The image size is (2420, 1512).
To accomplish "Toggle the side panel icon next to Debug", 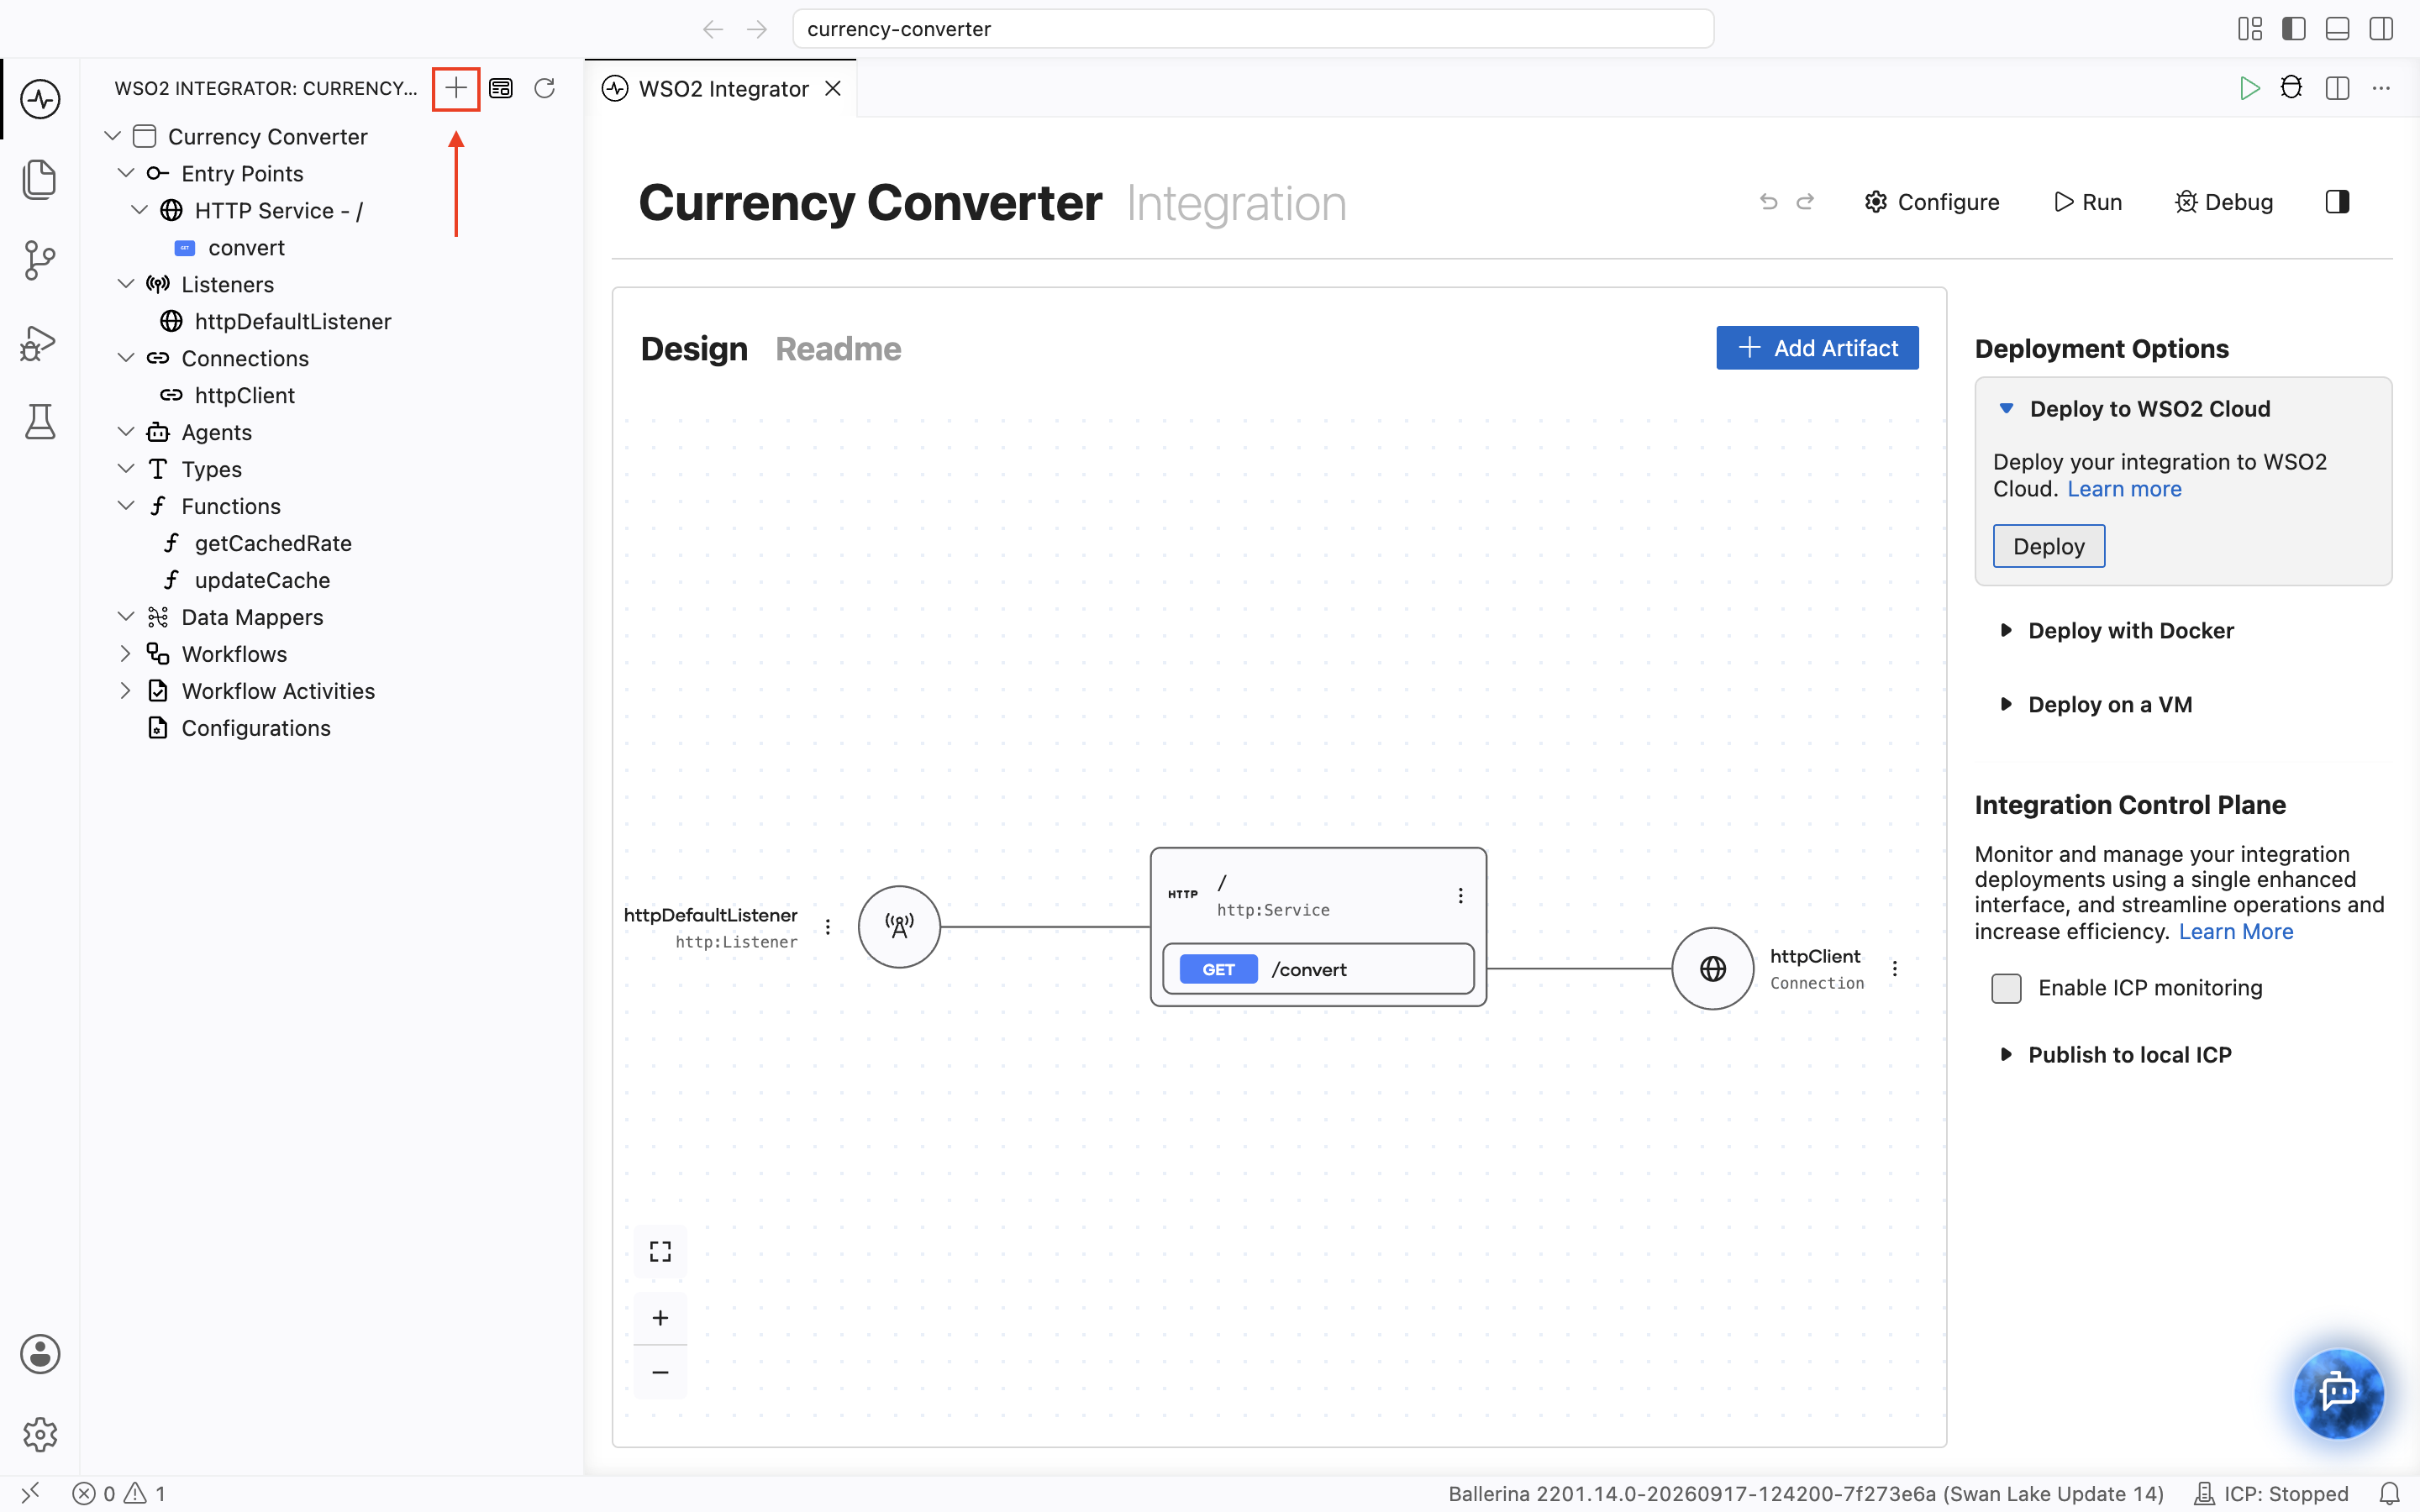I will [x=2337, y=202].
